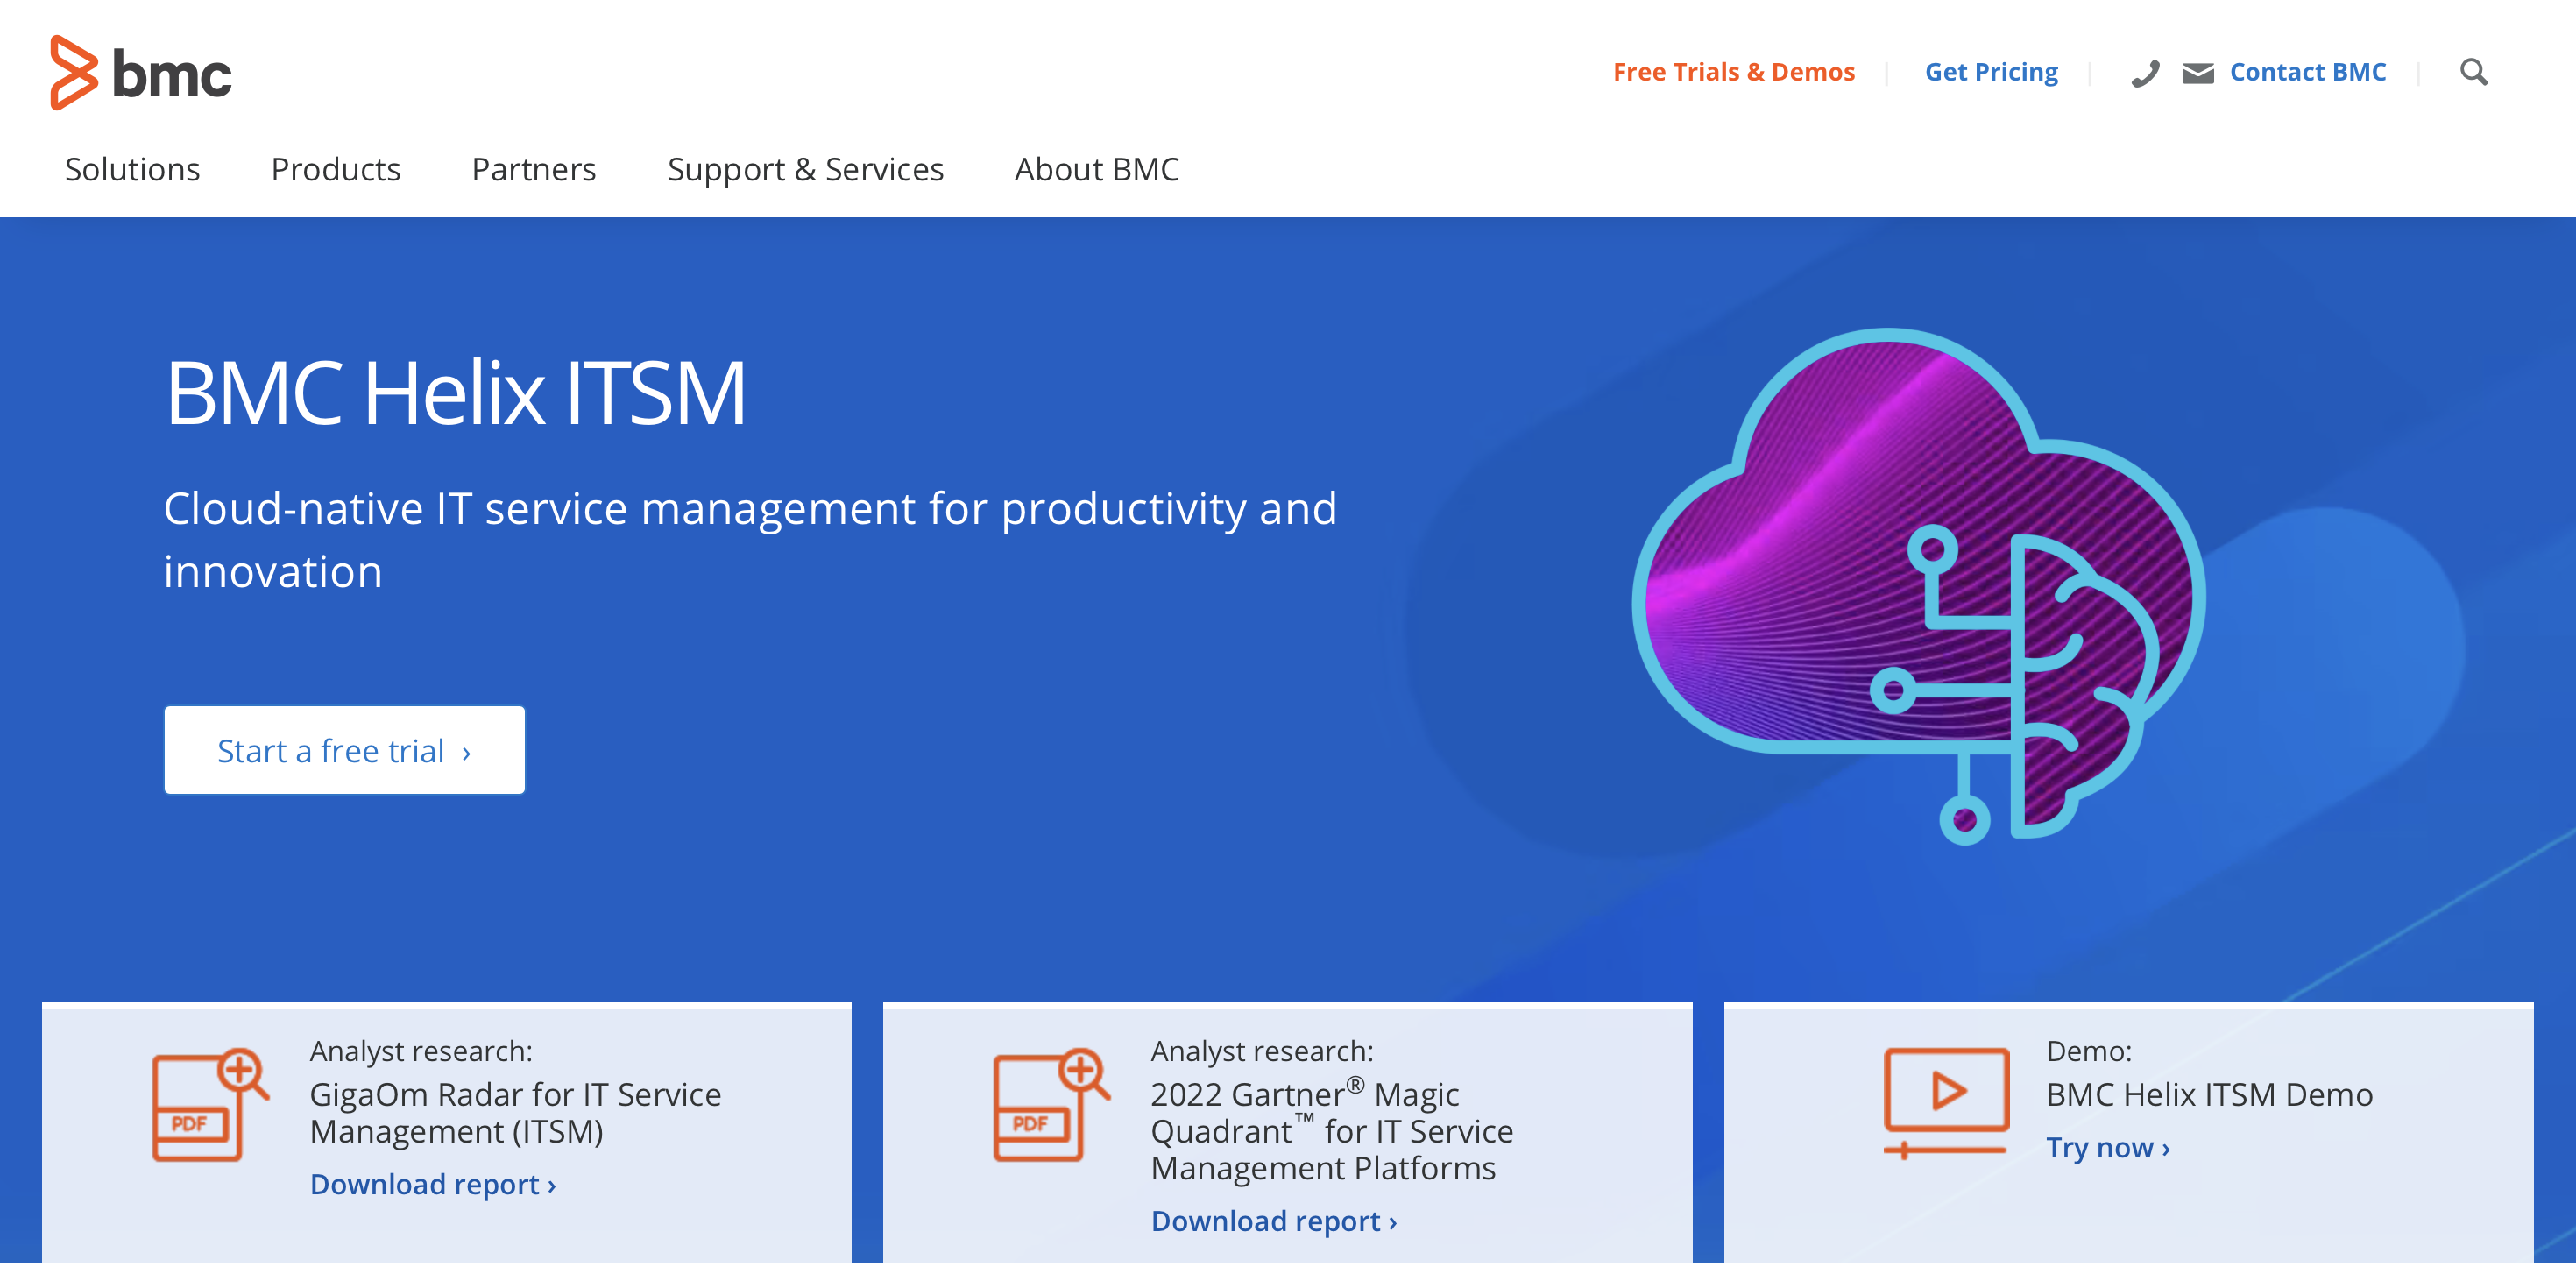Click the Gartner Magic Quadrant PDF icon
This screenshot has height=1267, width=2576.
[x=1051, y=1105]
